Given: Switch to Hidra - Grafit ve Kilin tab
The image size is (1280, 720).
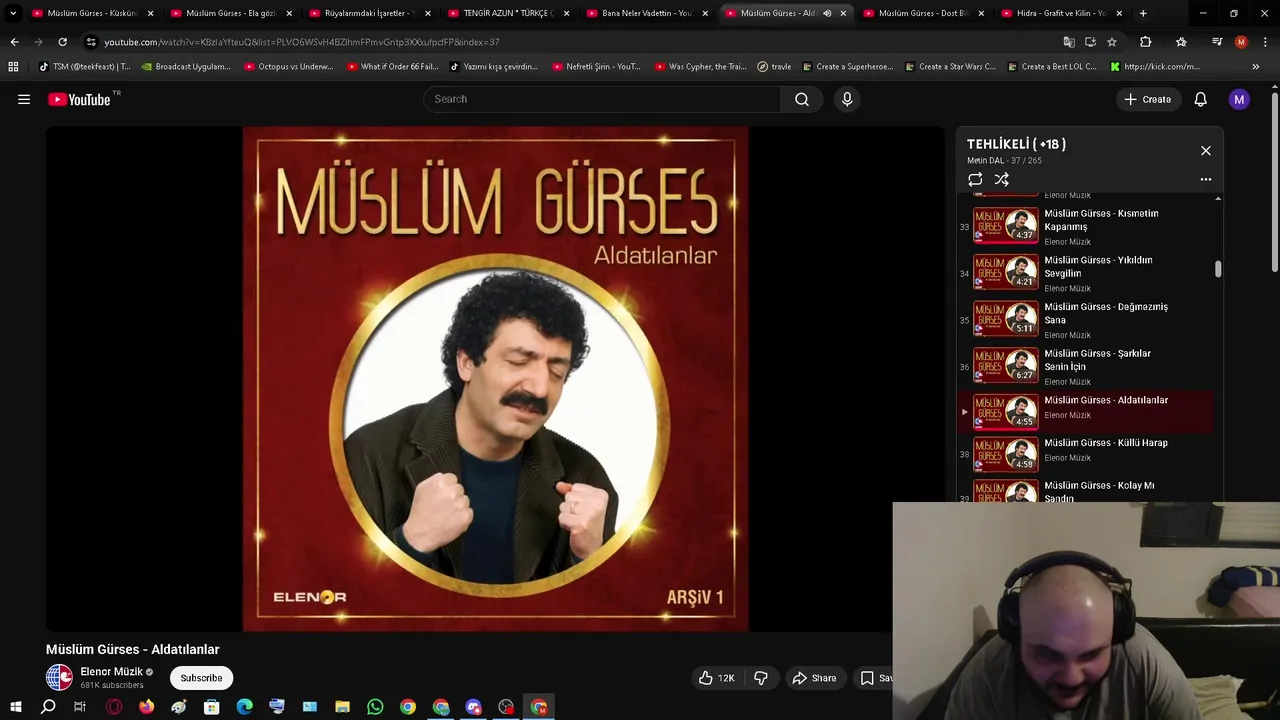Looking at the screenshot, I should 1061,13.
